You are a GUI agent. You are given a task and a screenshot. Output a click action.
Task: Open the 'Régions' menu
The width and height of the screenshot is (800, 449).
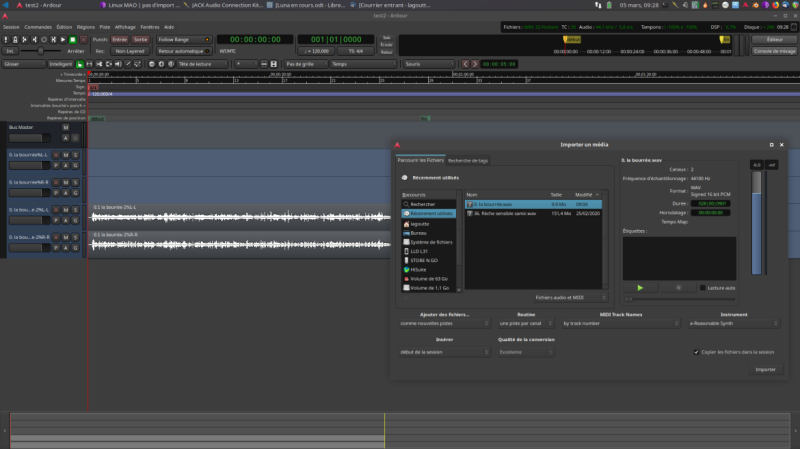[86, 27]
